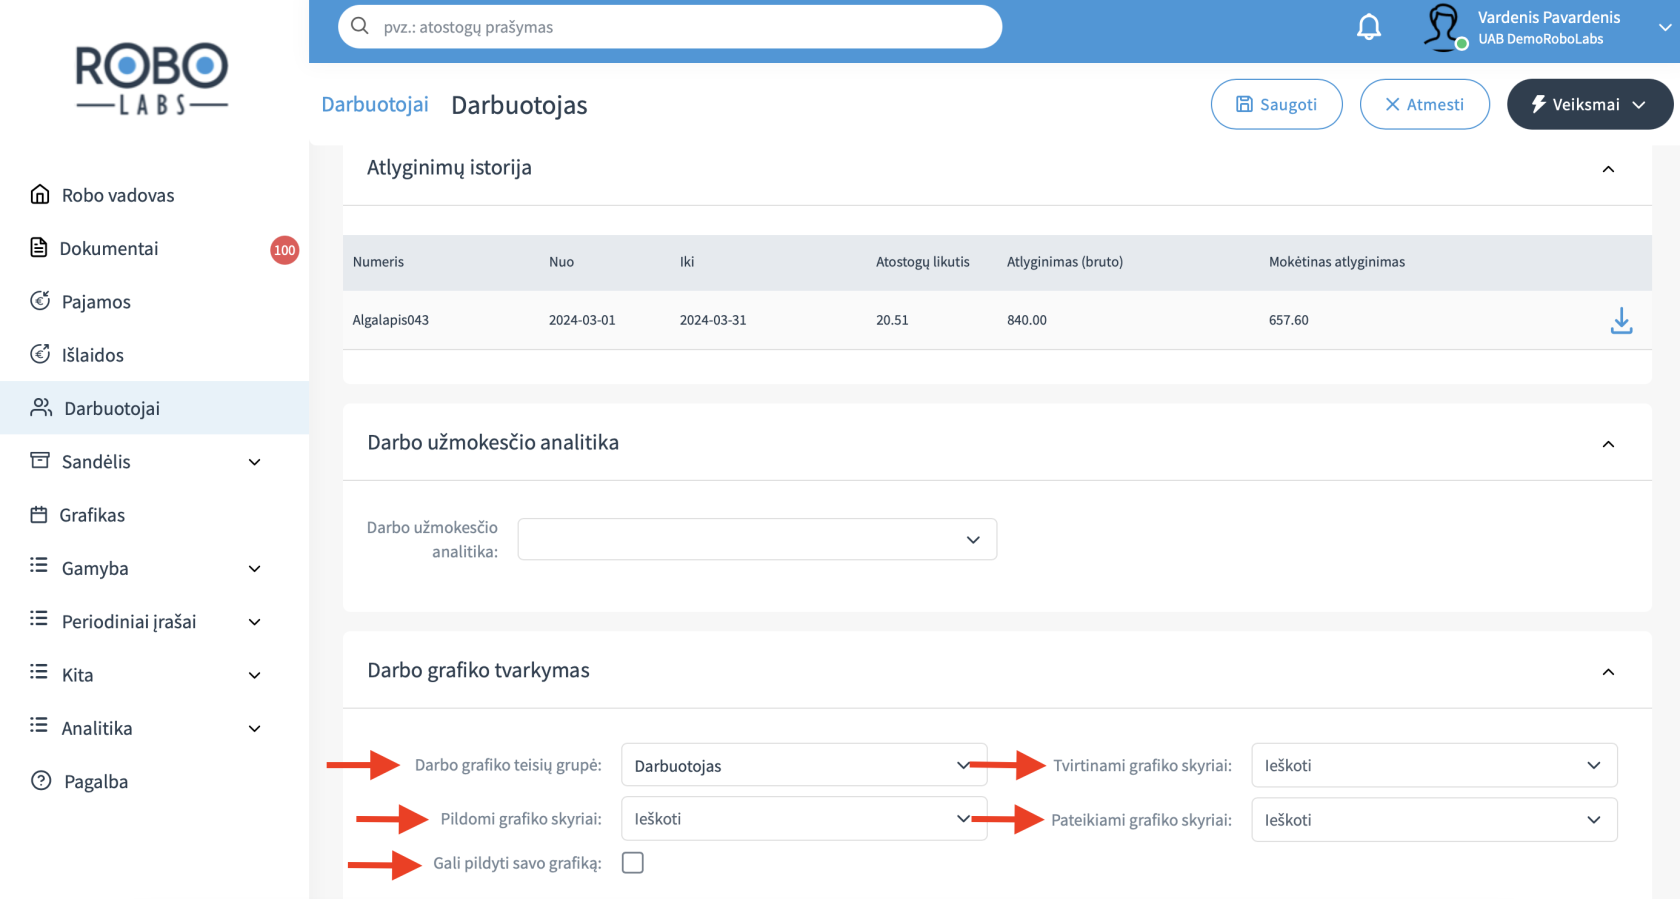Click the 657.60 salary value
The image size is (1680, 899).
pos(1288,320)
